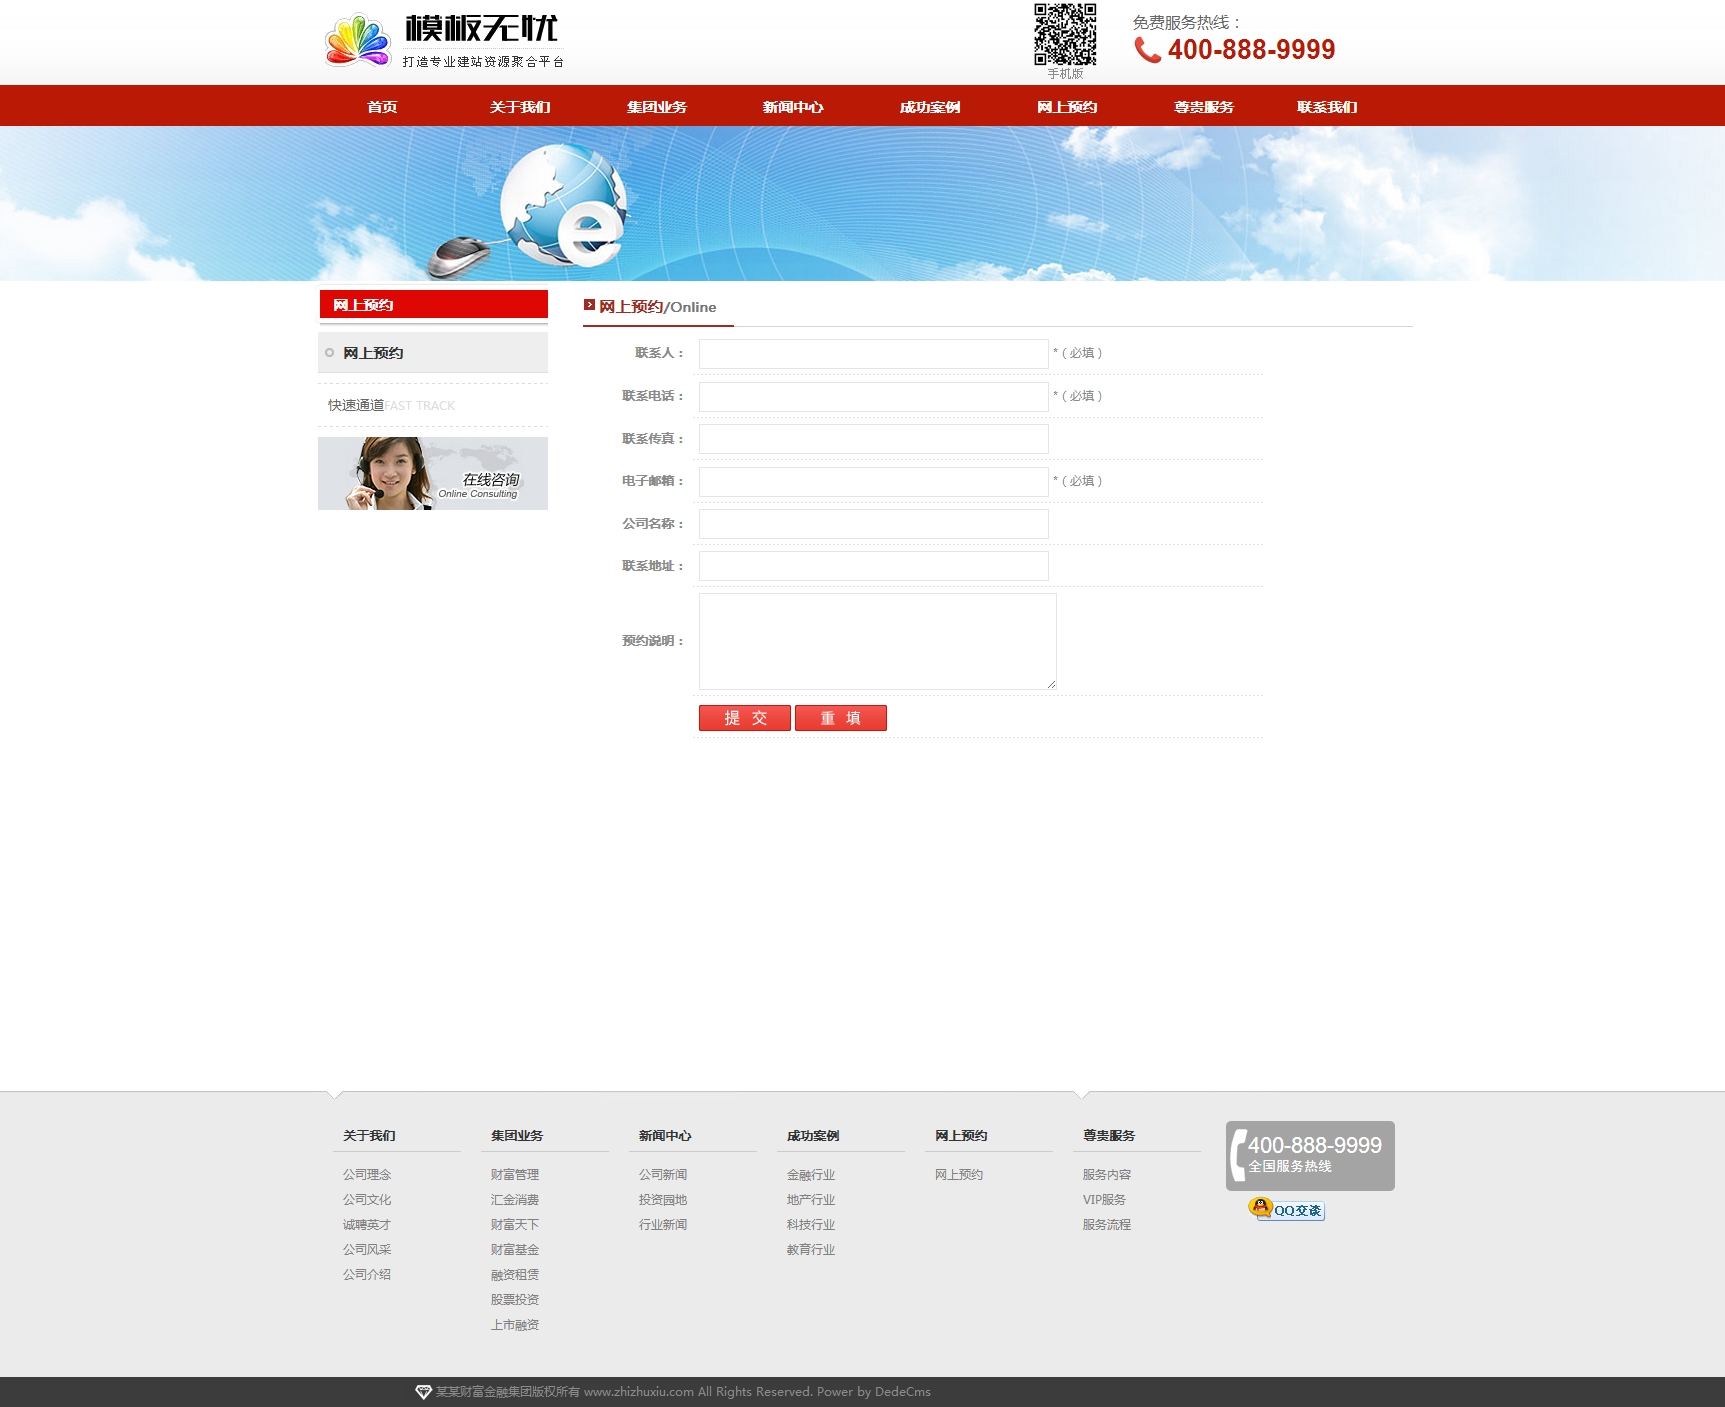Visit the VIP服务 footer link

pyautogui.click(x=1104, y=1200)
